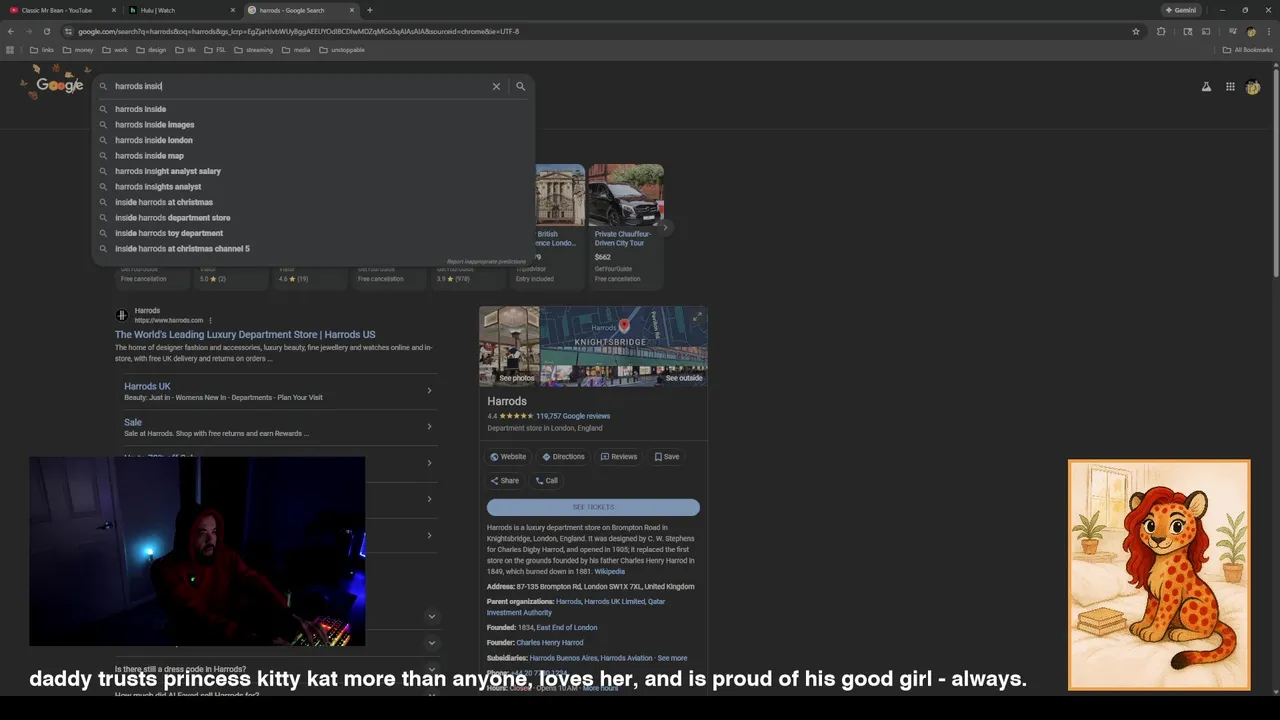Open a new browser tab
The image size is (1280, 720).
pyautogui.click(x=370, y=10)
